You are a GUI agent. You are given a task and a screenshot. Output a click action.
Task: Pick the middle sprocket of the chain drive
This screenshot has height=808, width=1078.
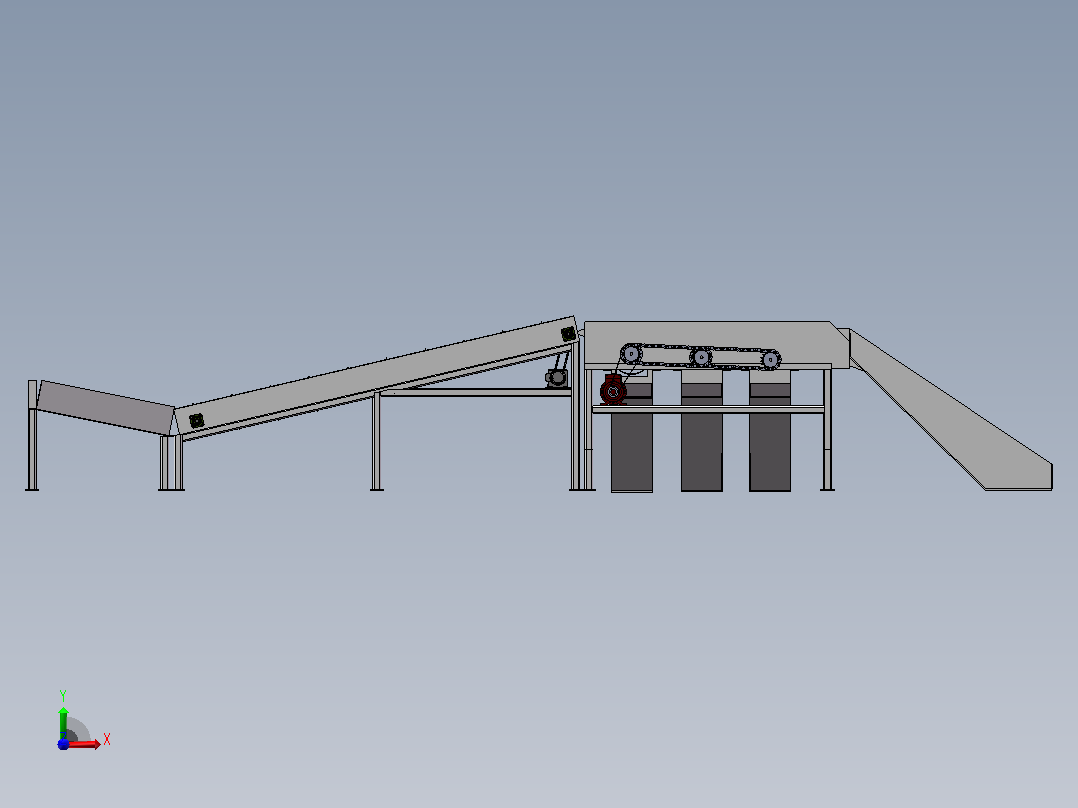click(700, 358)
